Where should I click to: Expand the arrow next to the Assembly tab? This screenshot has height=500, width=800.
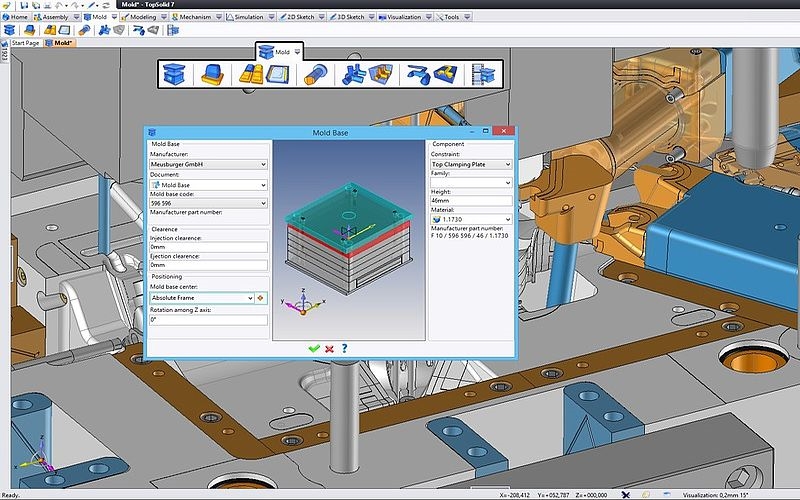[77, 17]
